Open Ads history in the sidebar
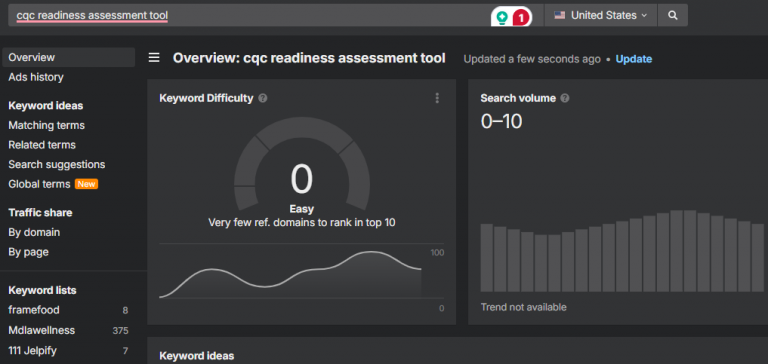768x364 pixels. coord(36,77)
